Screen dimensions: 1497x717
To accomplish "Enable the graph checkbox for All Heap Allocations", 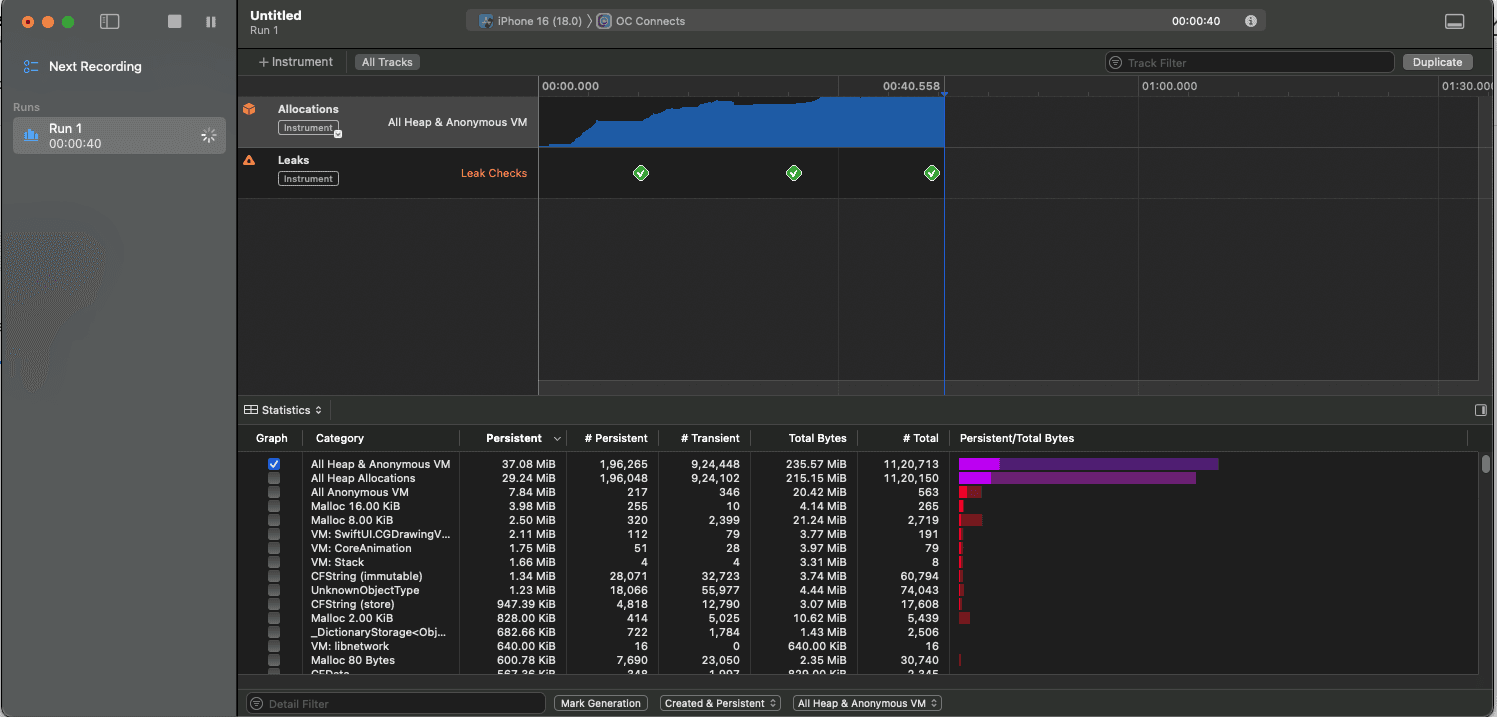I will point(273,477).
